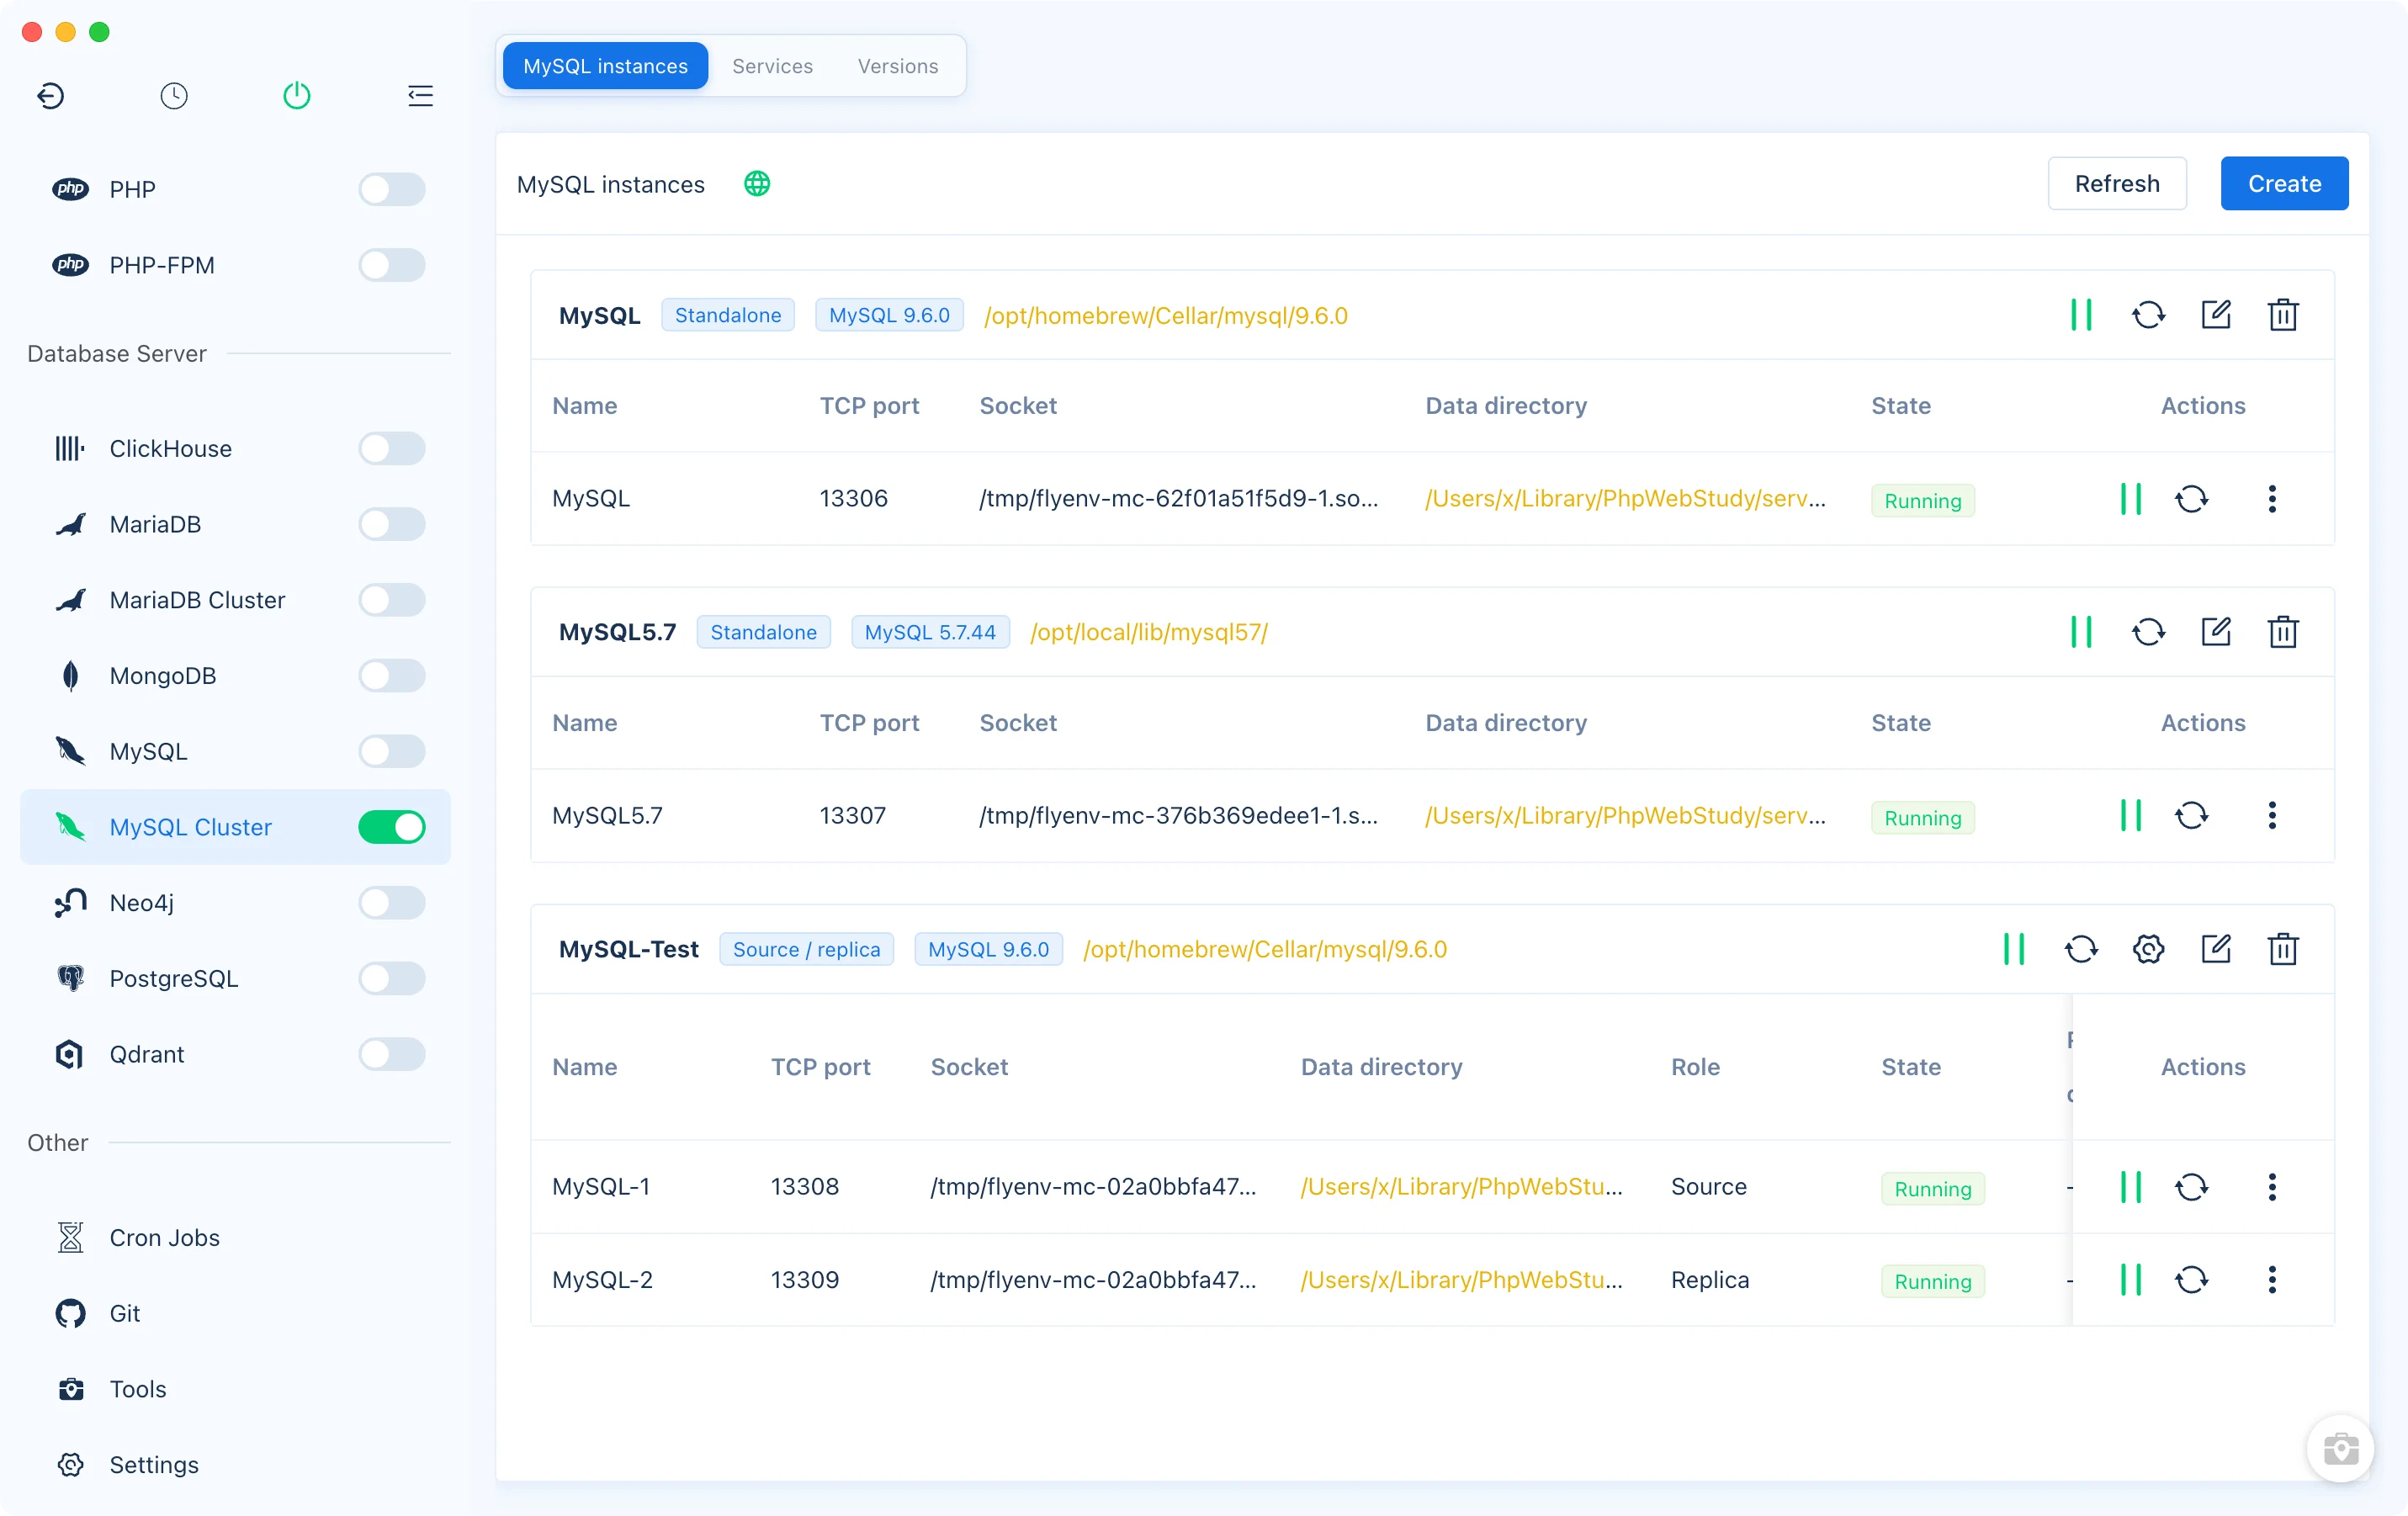The image size is (2408, 1516).
Task: Delete the MySQL-Test cluster
Action: 2283,949
